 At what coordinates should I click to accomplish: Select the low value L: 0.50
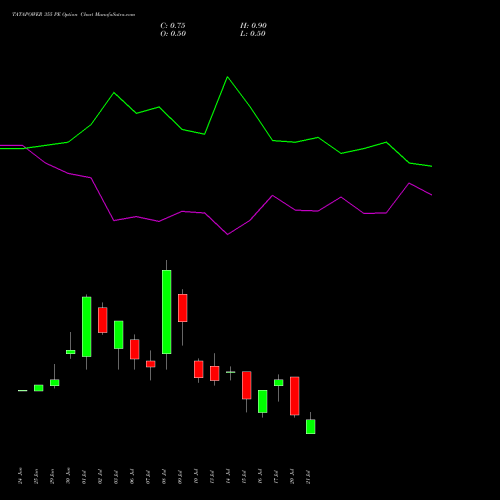click(253, 34)
